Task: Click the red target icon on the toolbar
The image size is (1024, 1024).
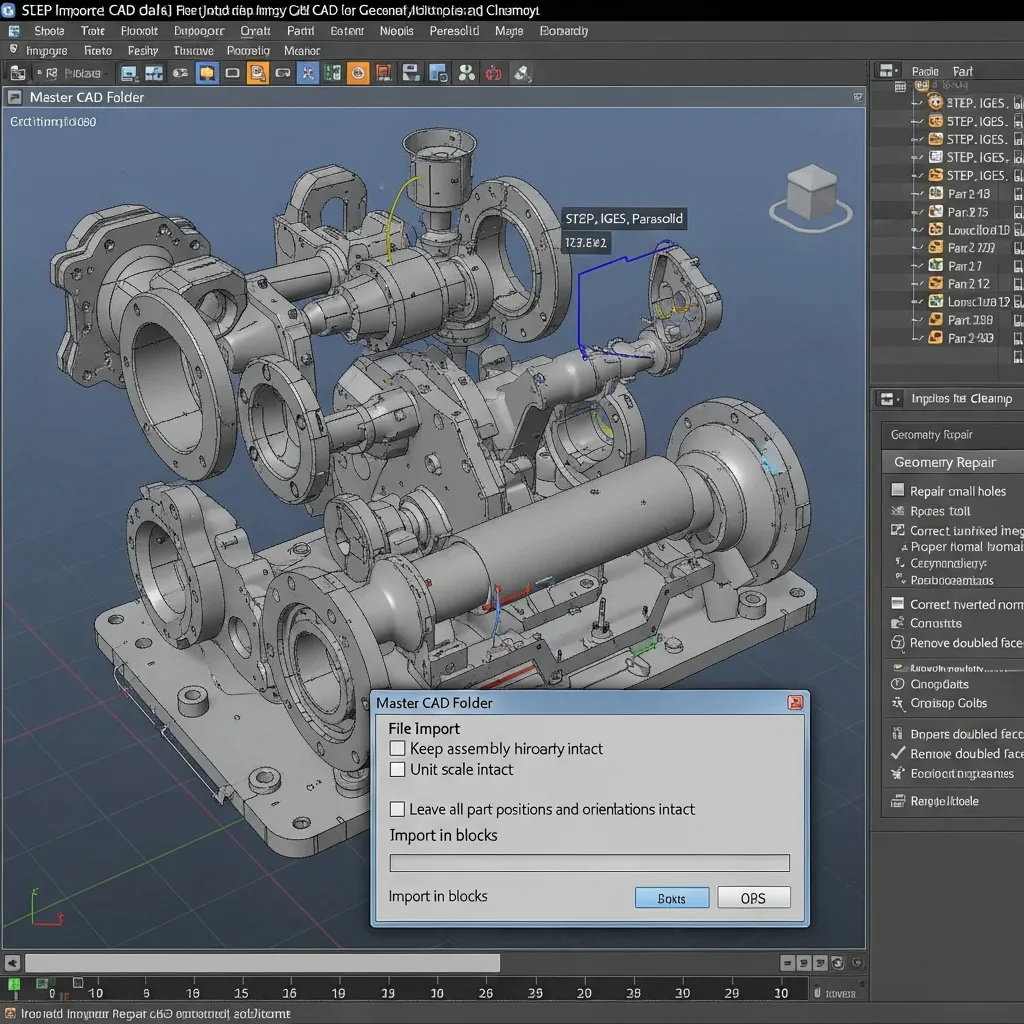Action: point(491,72)
